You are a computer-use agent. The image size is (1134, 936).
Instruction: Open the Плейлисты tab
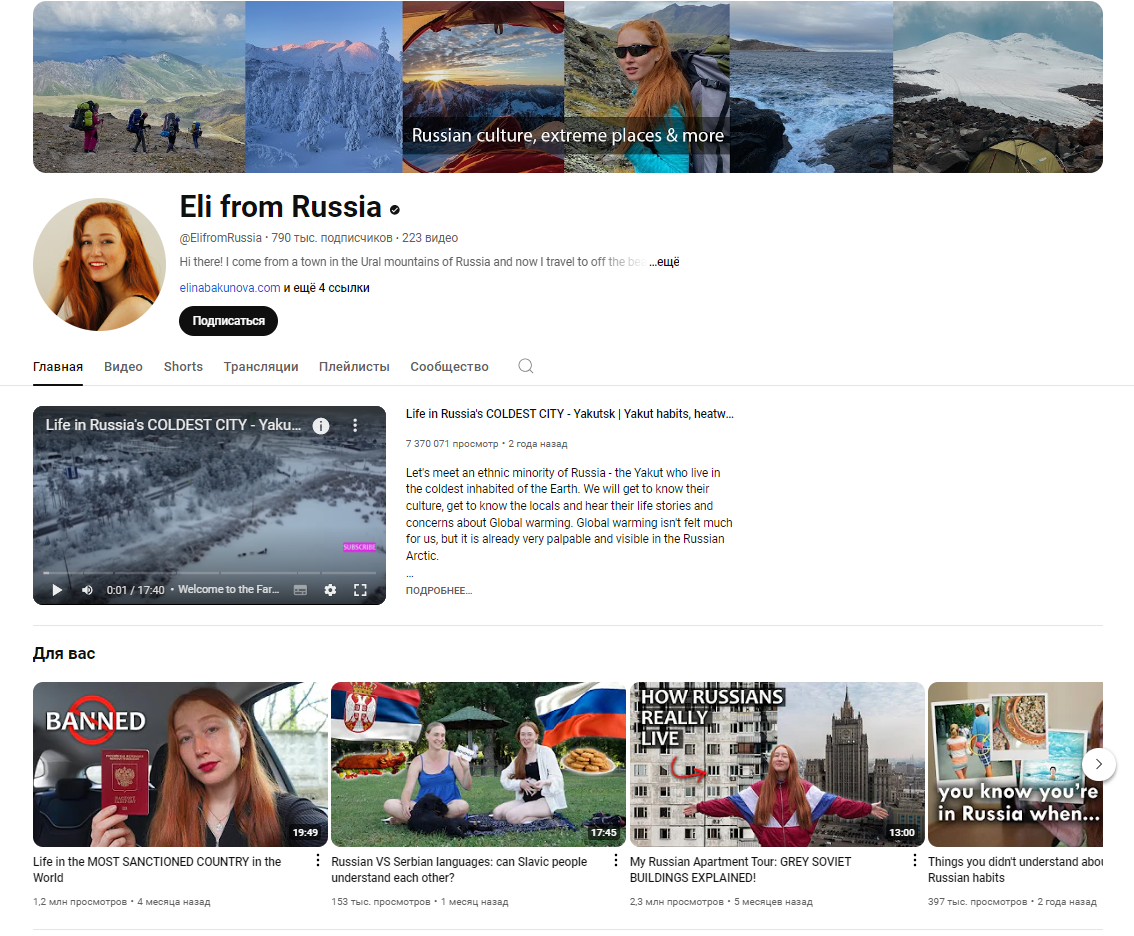pos(354,367)
